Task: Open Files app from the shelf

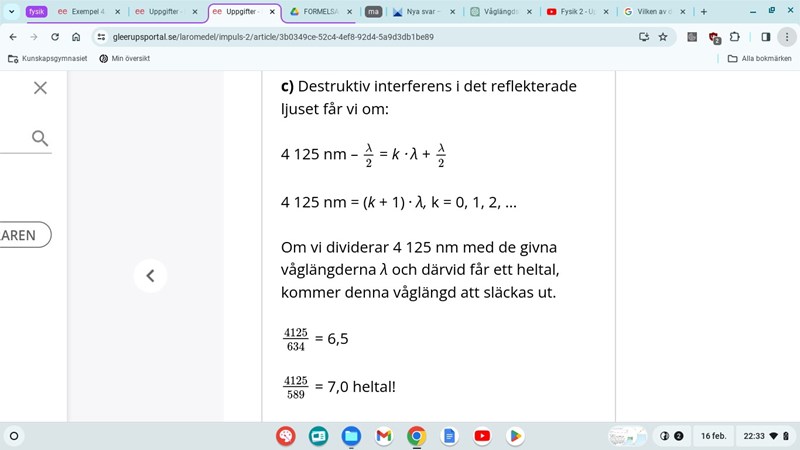Action: coord(351,436)
